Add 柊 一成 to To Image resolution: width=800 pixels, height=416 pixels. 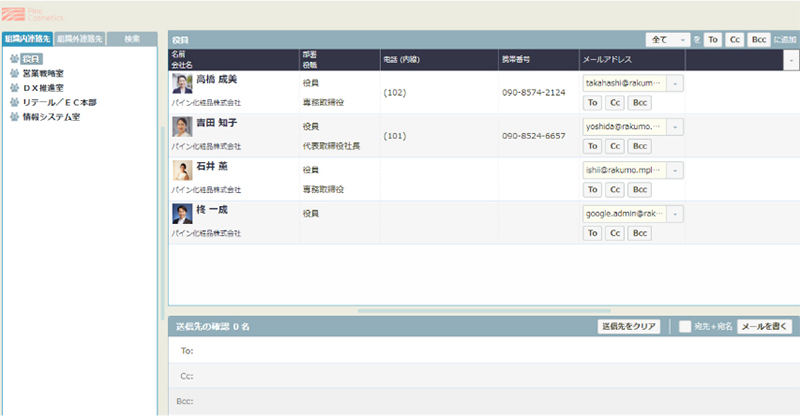592,233
